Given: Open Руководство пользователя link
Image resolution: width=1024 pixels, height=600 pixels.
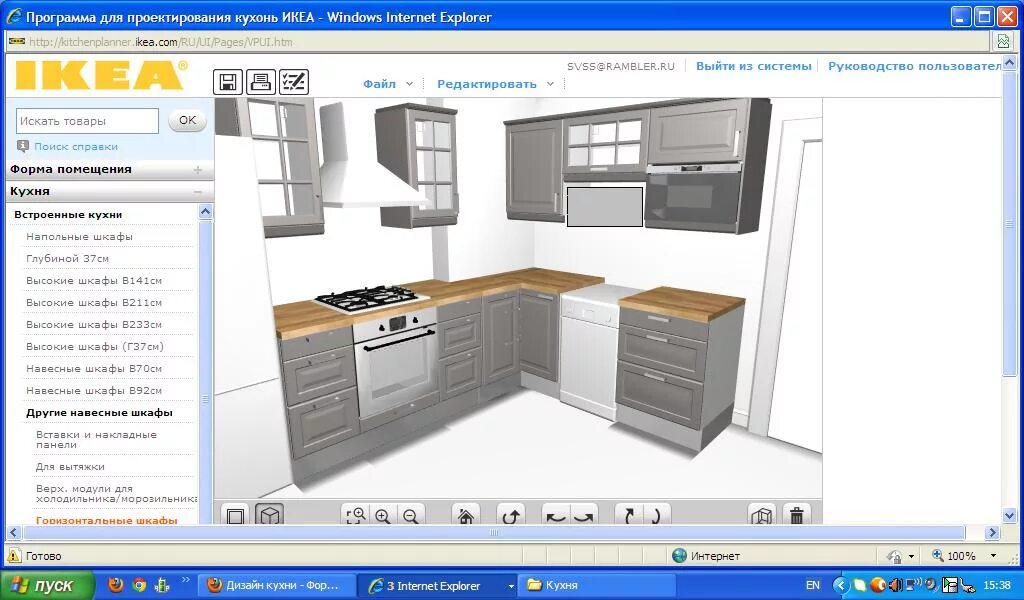Looking at the screenshot, I should (914, 66).
